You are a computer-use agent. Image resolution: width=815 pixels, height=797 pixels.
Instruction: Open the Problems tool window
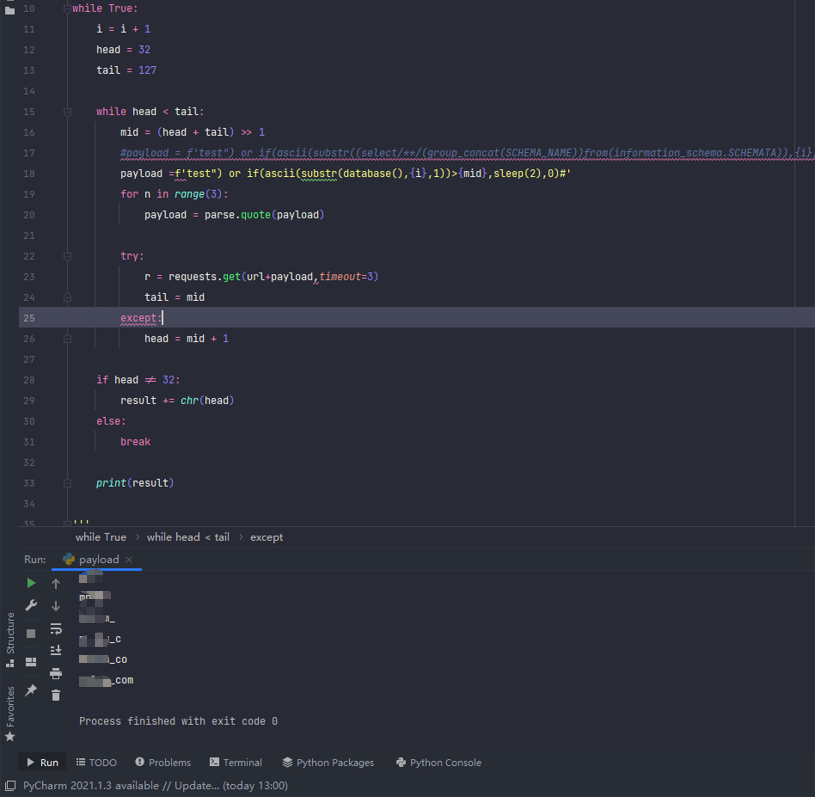[163, 763]
